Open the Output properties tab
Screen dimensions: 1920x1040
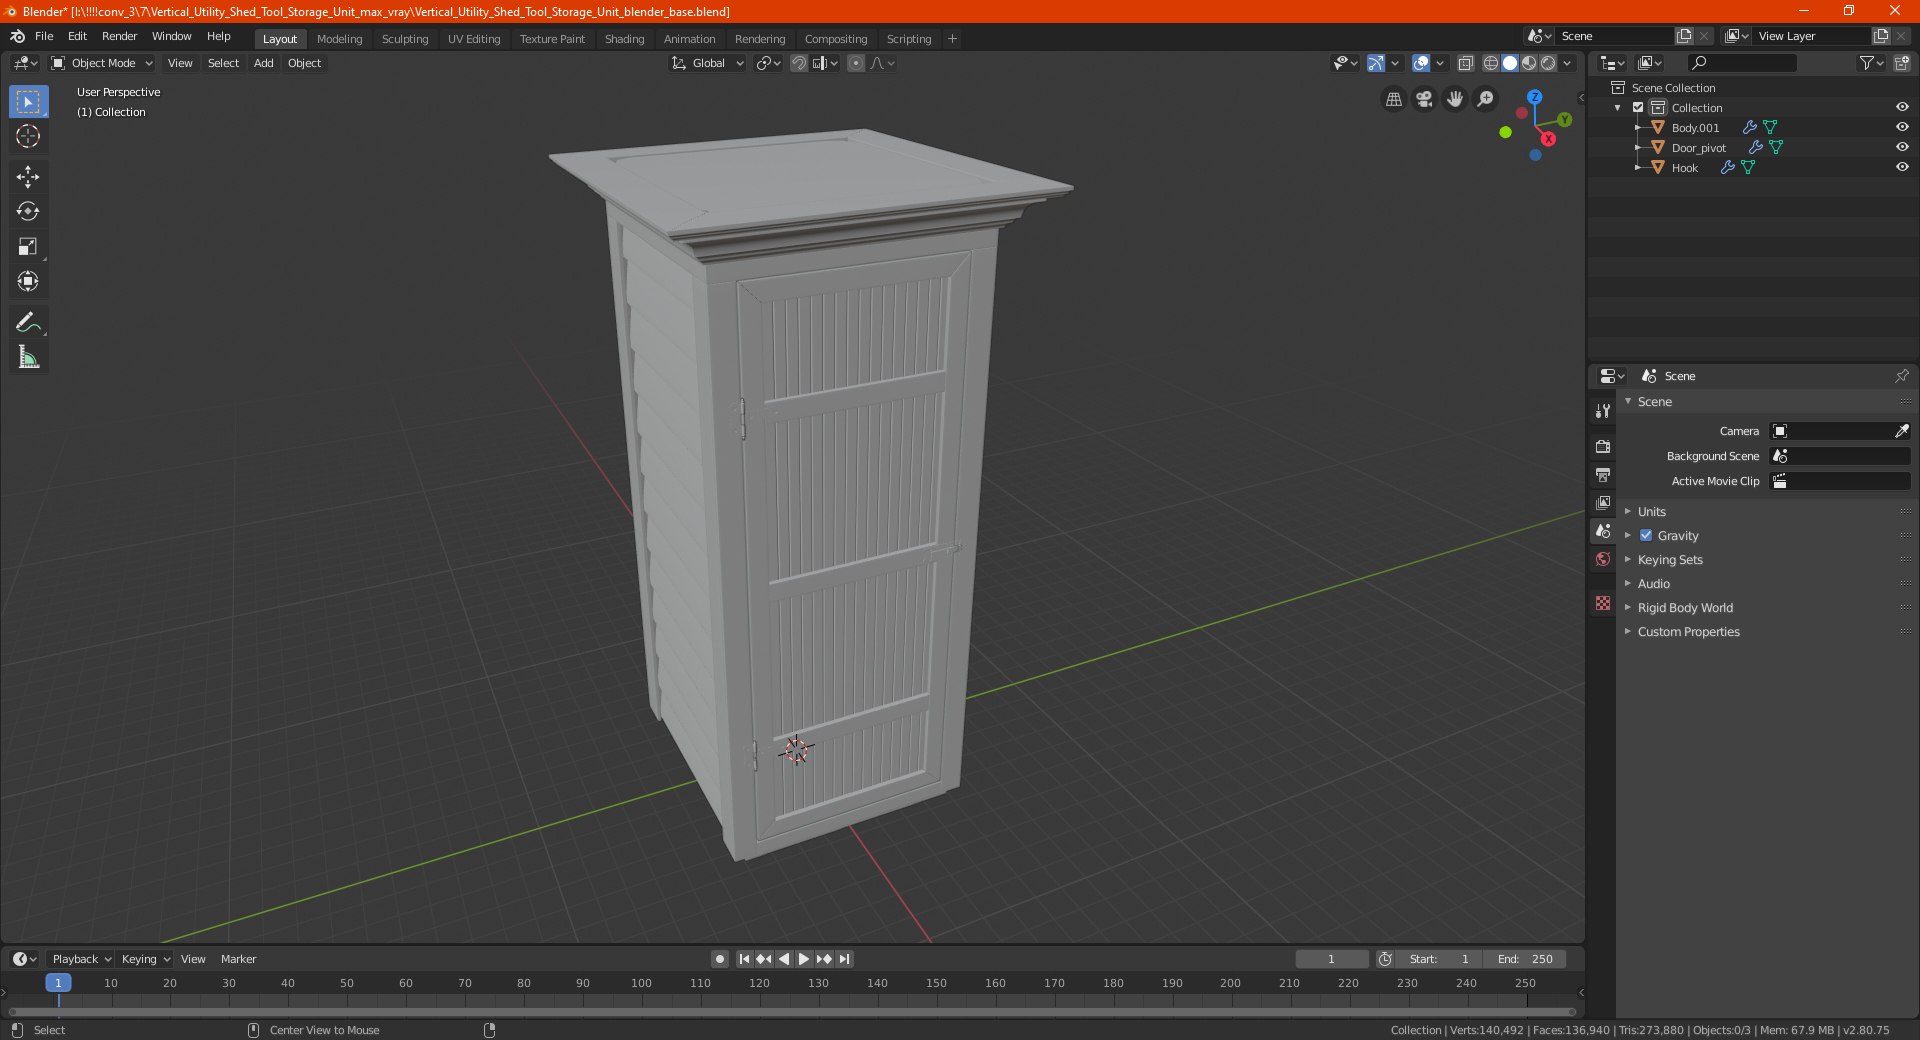point(1603,474)
